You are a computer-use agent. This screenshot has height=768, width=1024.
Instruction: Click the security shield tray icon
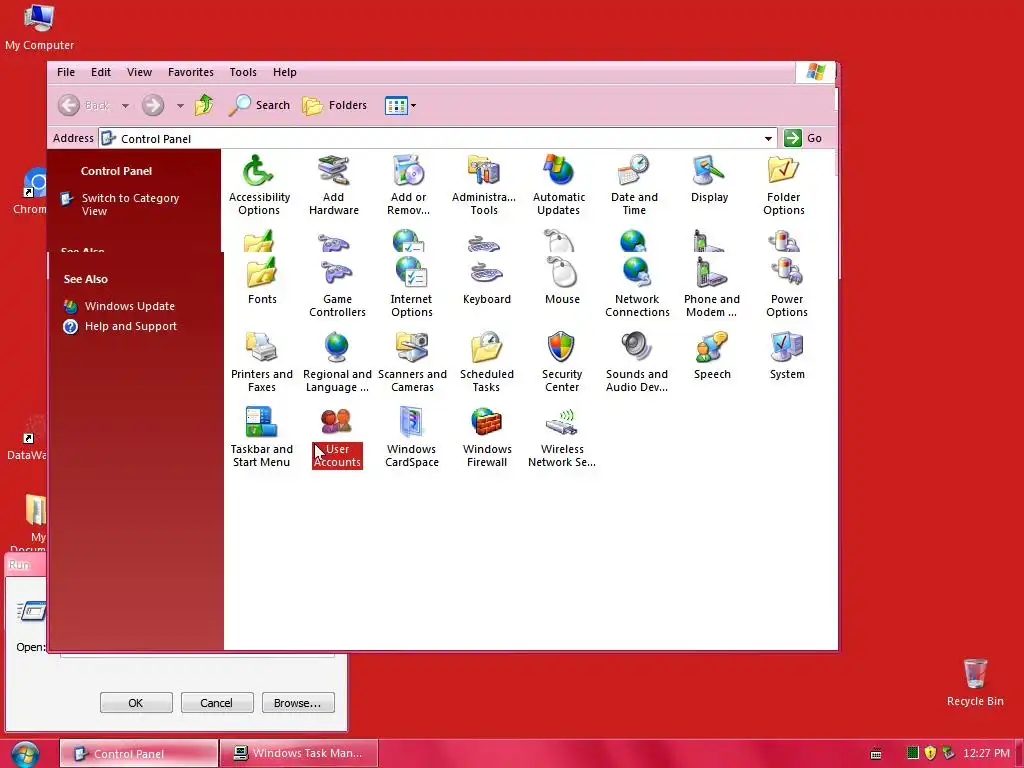[930, 753]
